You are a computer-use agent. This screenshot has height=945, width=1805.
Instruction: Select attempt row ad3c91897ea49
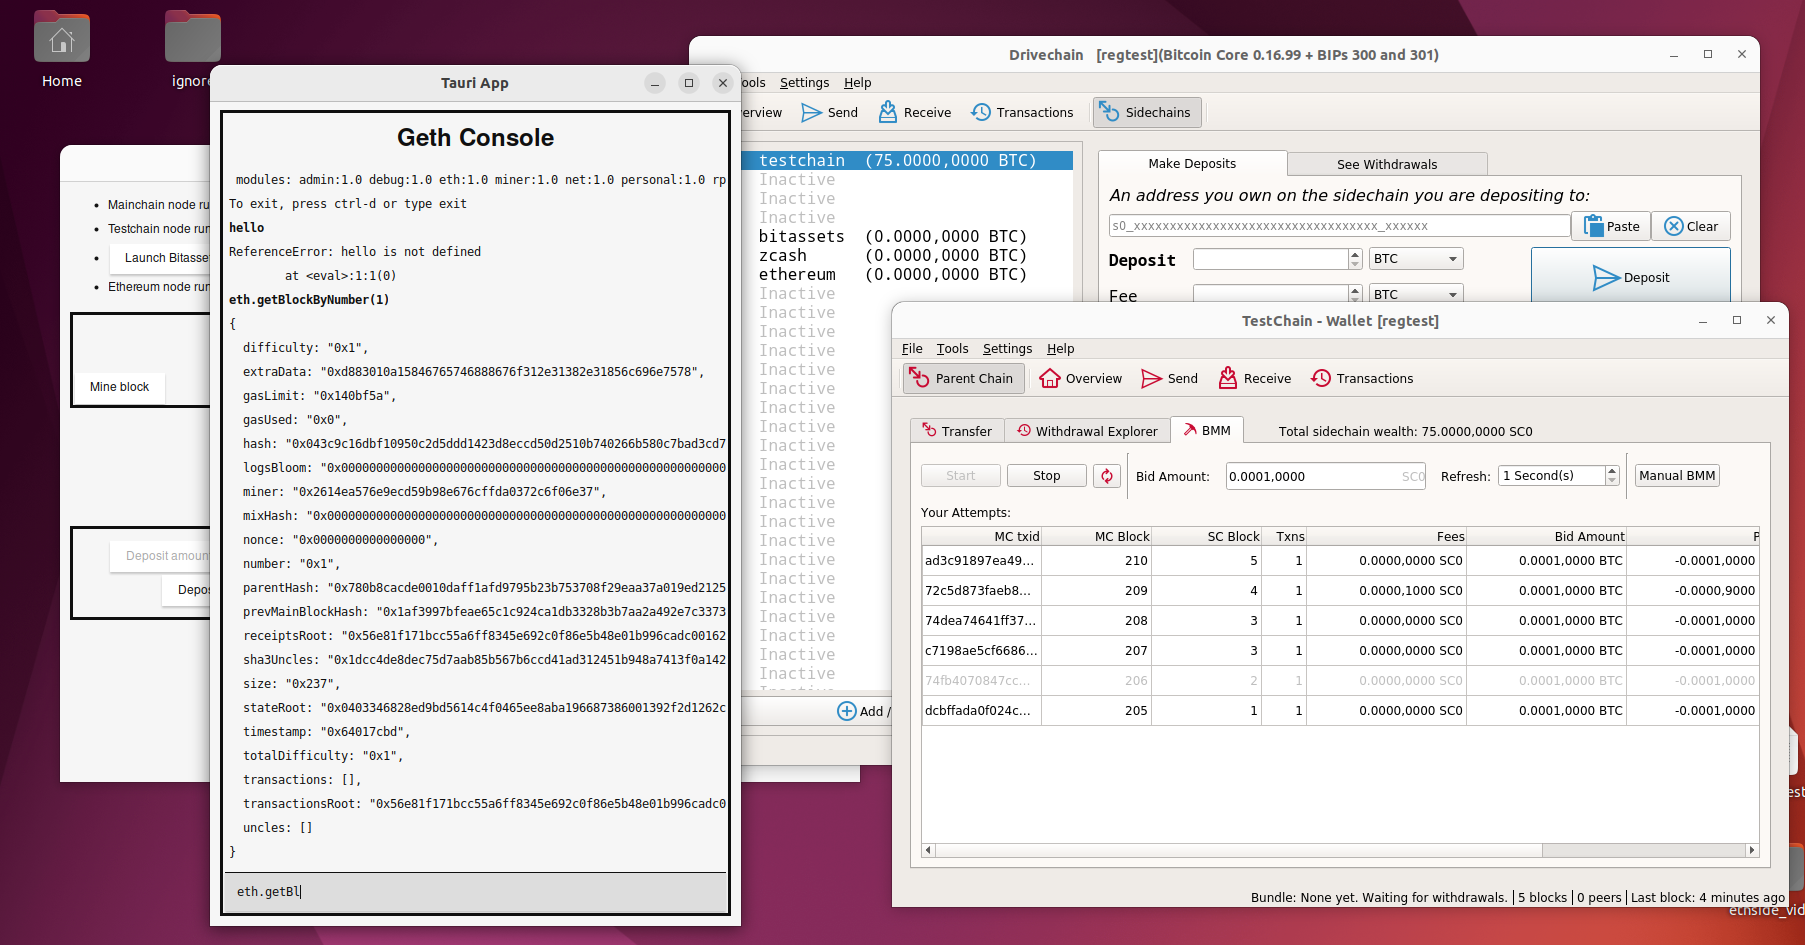[x=1340, y=561]
